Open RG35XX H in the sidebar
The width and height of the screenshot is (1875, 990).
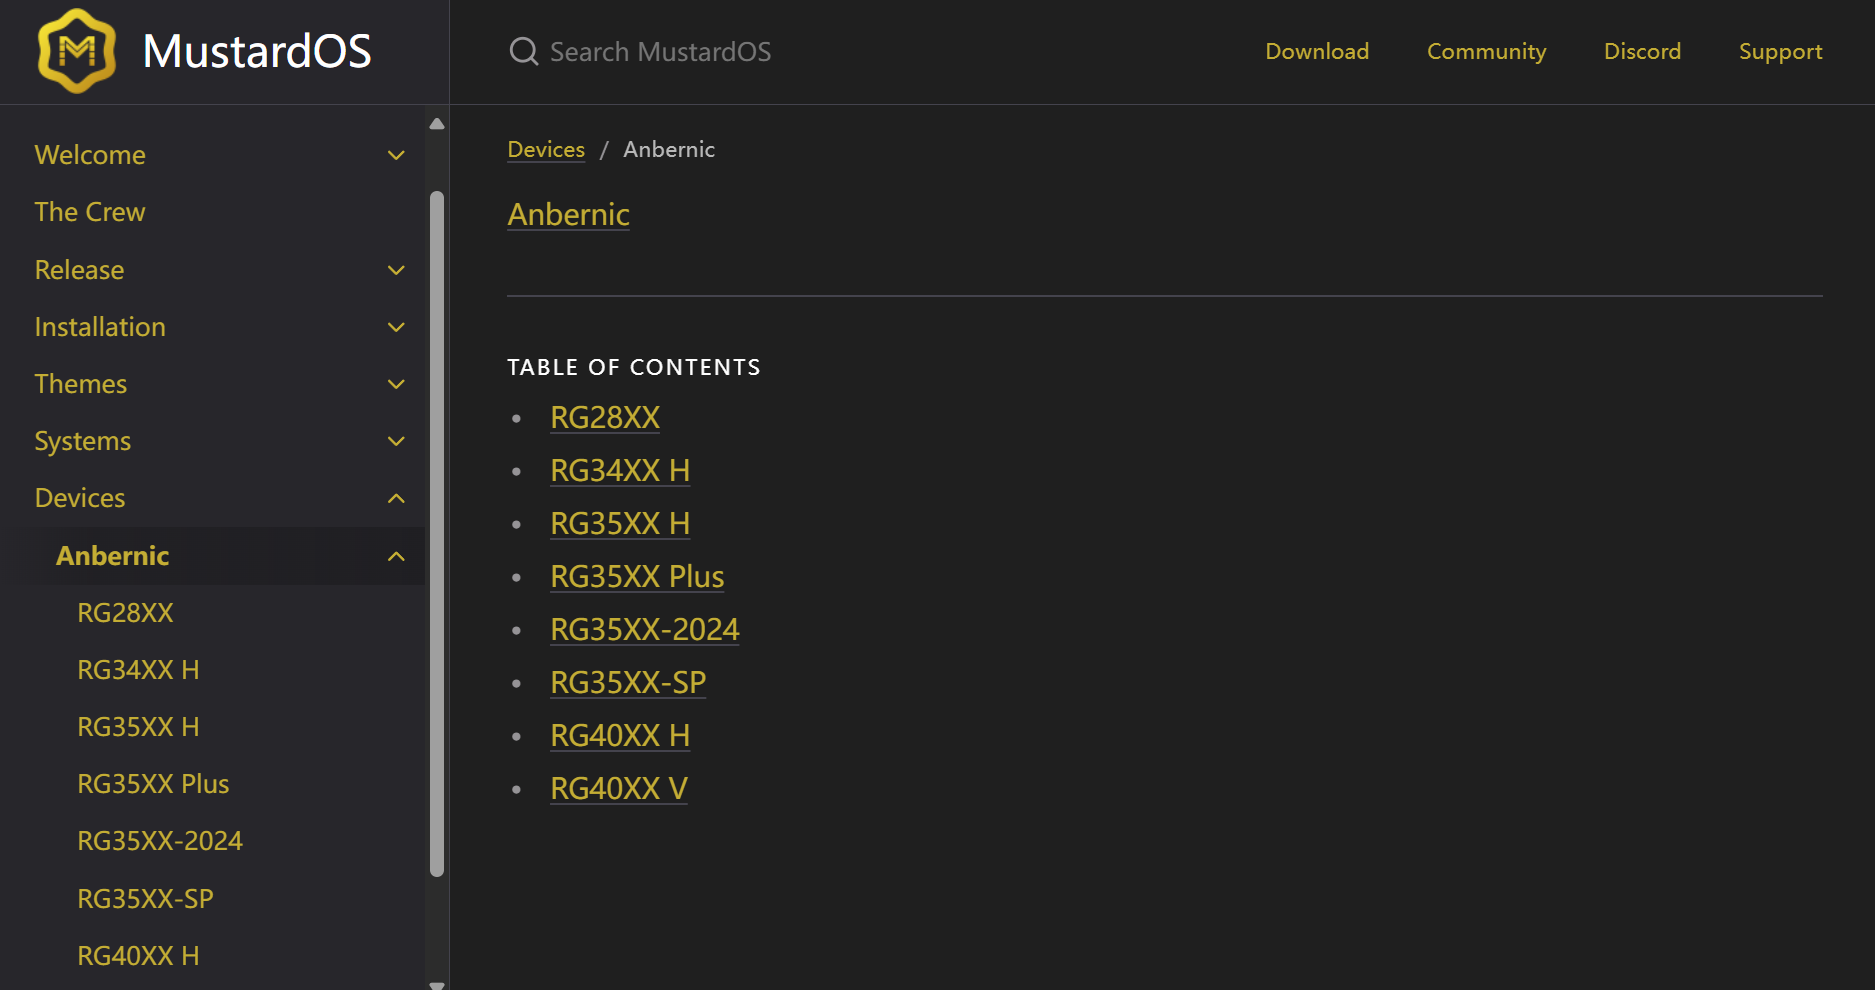138,727
